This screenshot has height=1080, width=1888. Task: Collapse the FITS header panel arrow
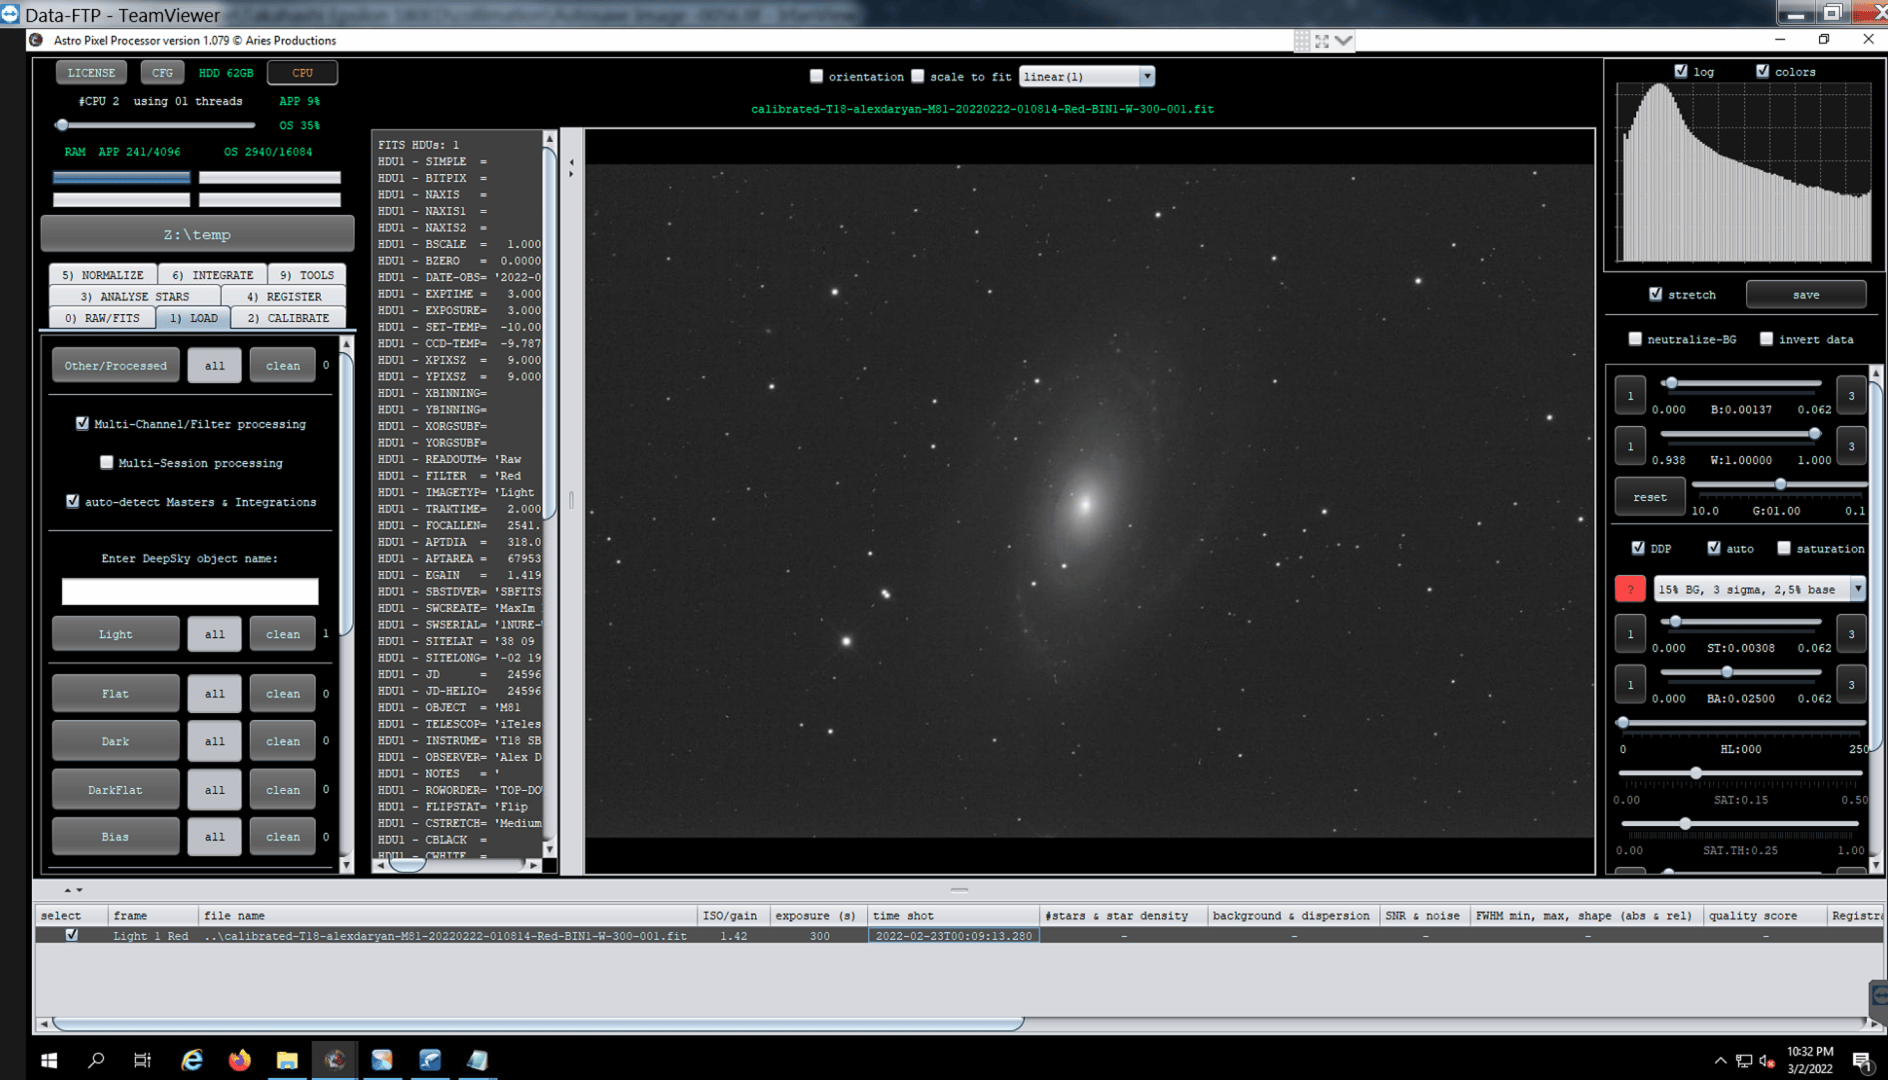[x=572, y=162]
